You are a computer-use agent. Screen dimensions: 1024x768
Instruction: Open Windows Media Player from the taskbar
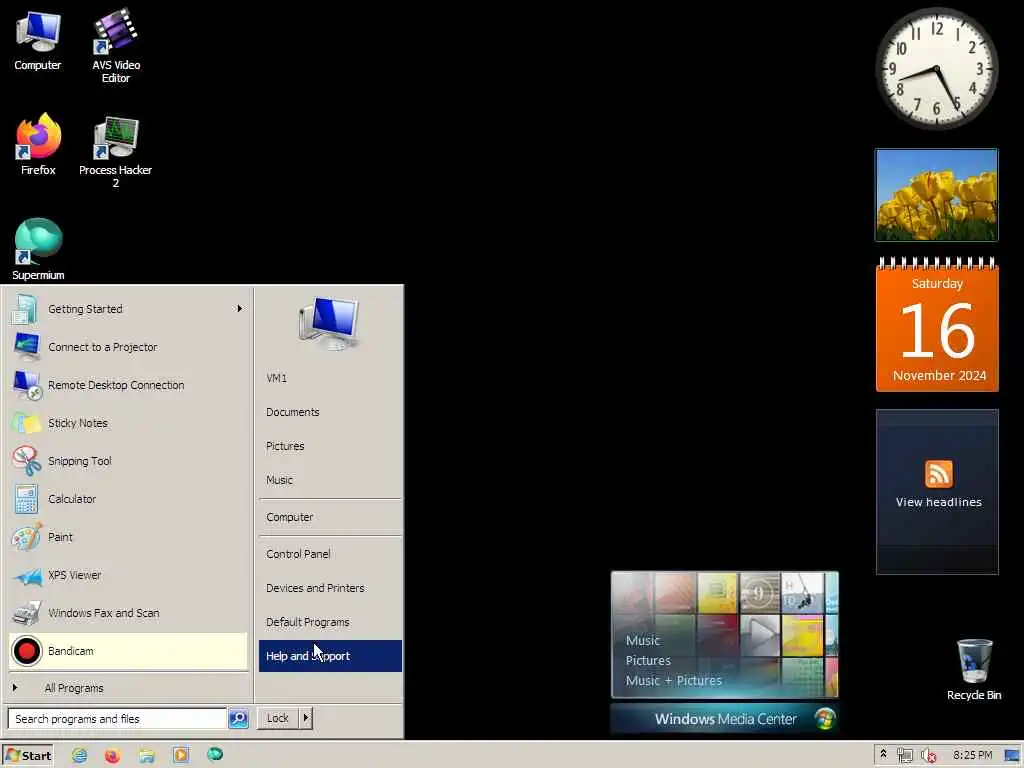point(181,755)
